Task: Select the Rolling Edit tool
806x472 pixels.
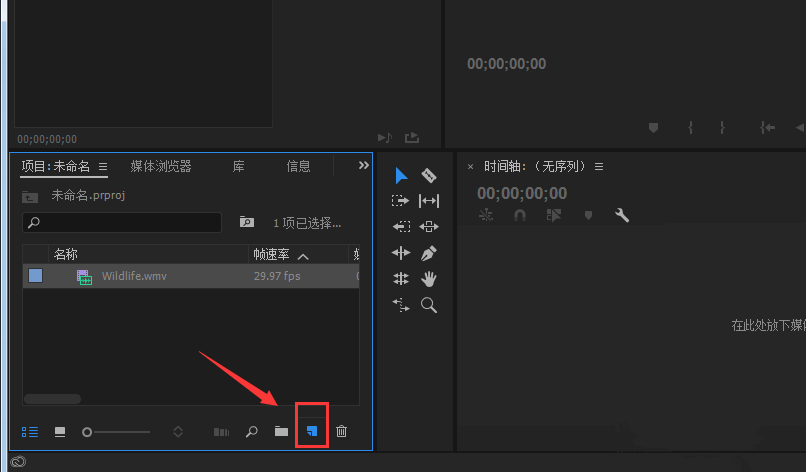Action: (x=401, y=279)
